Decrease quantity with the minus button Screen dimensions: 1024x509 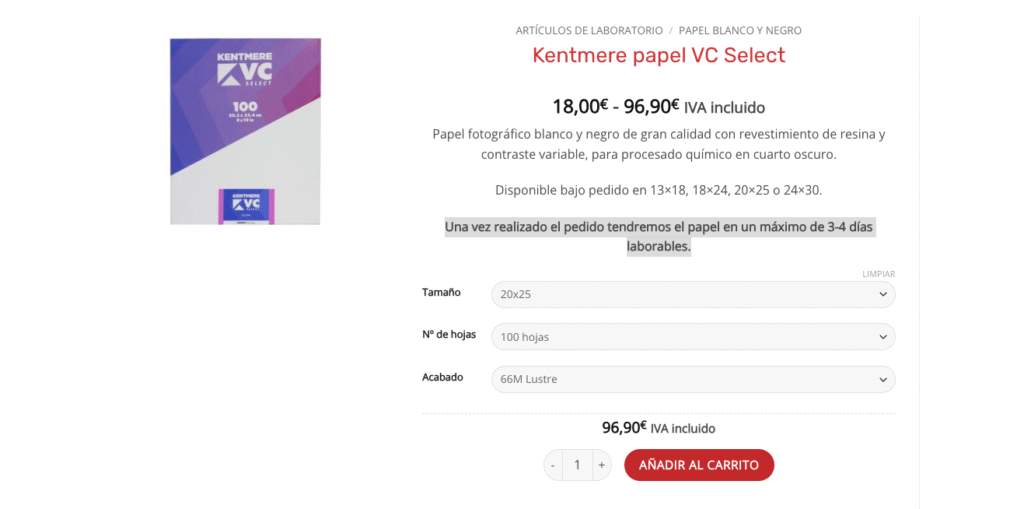553,465
